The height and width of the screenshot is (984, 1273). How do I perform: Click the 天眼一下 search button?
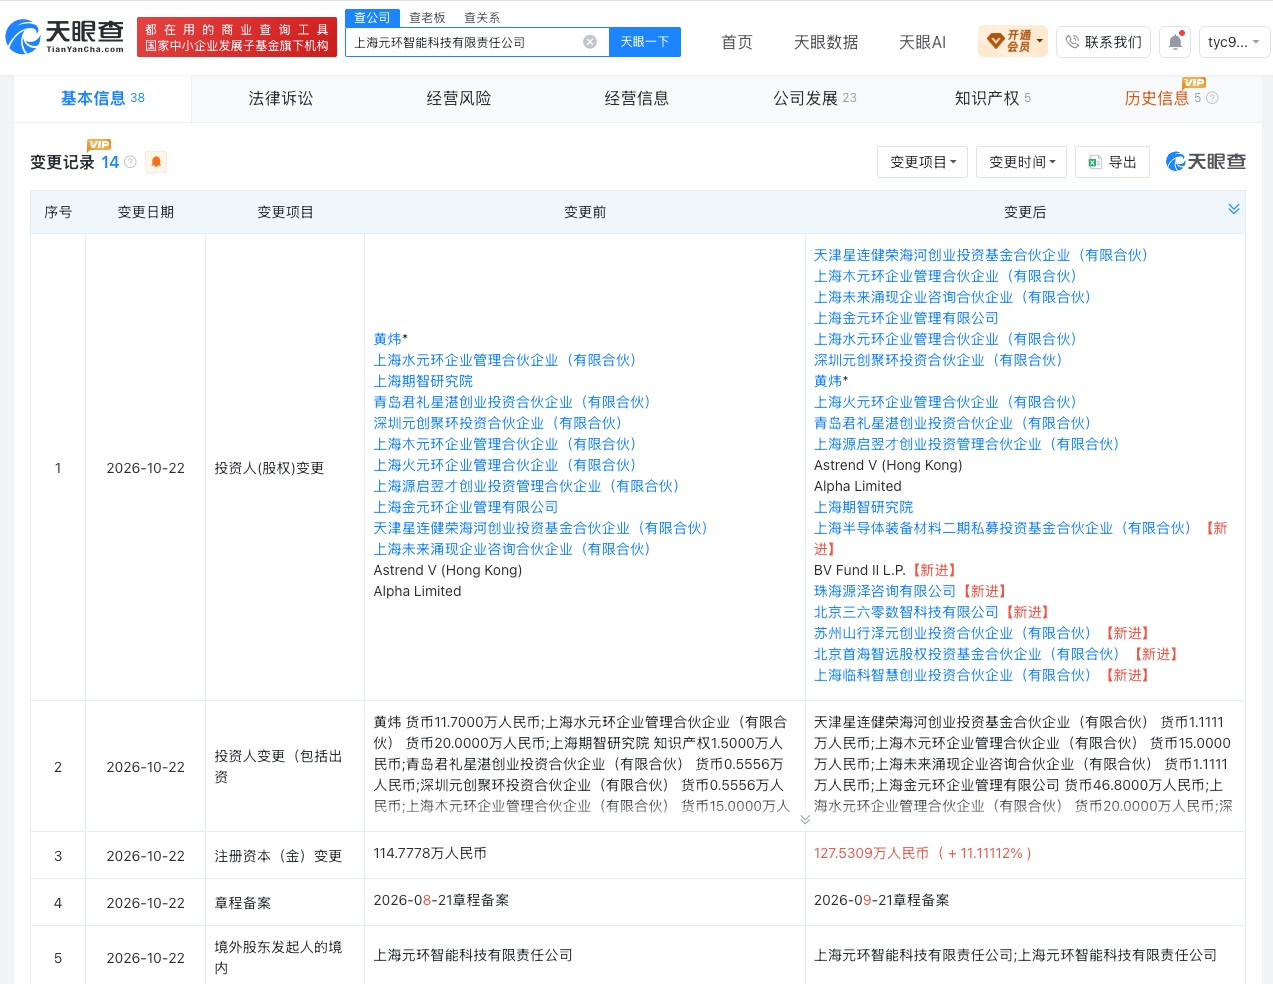[x=645, y=42]
